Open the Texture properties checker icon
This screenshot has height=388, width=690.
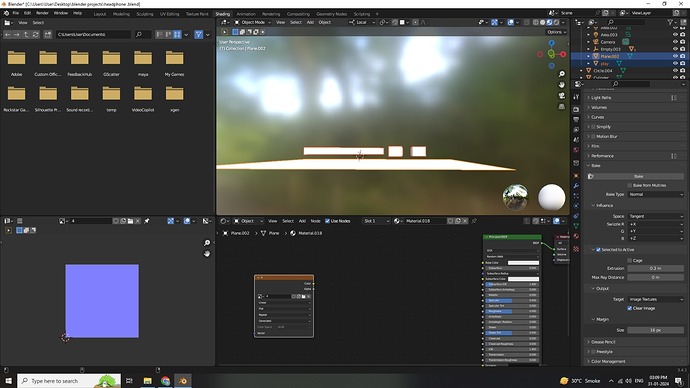pyautogui.click(x=576, y=249)
